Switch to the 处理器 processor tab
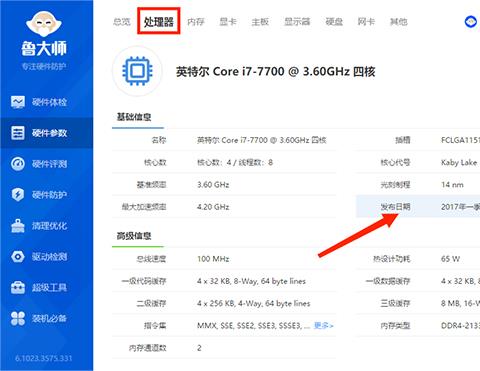Viewport: 480px width, 371px height. pos(159,22)
